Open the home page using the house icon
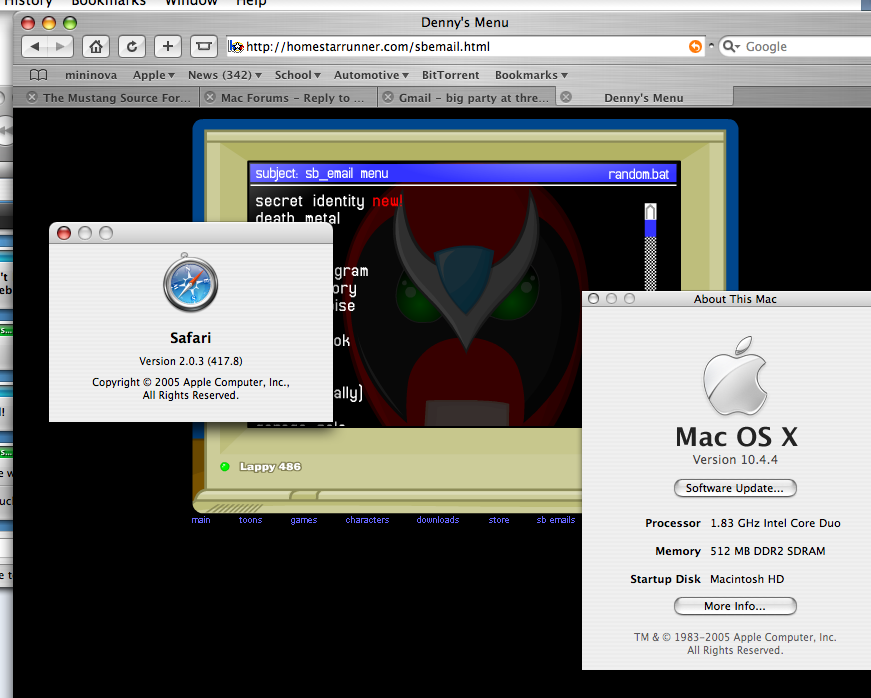 click(x=96, y=47)
